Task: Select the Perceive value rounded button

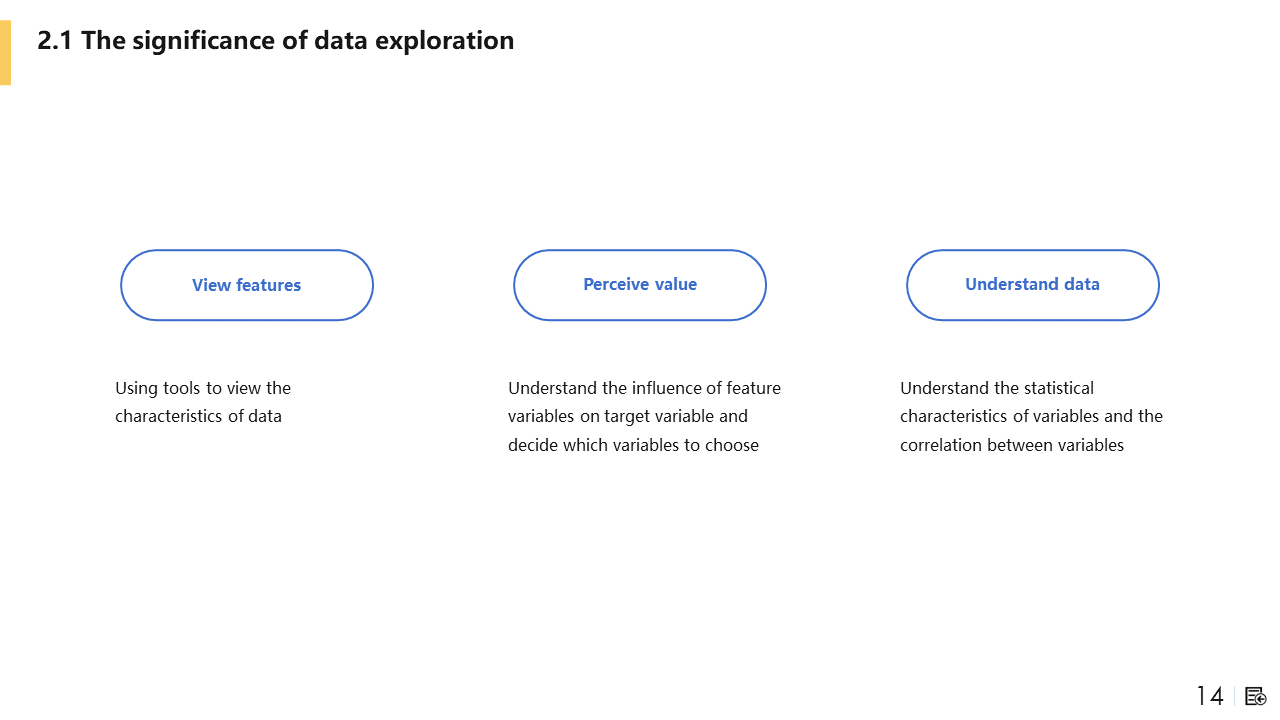Action: [640, 285]
